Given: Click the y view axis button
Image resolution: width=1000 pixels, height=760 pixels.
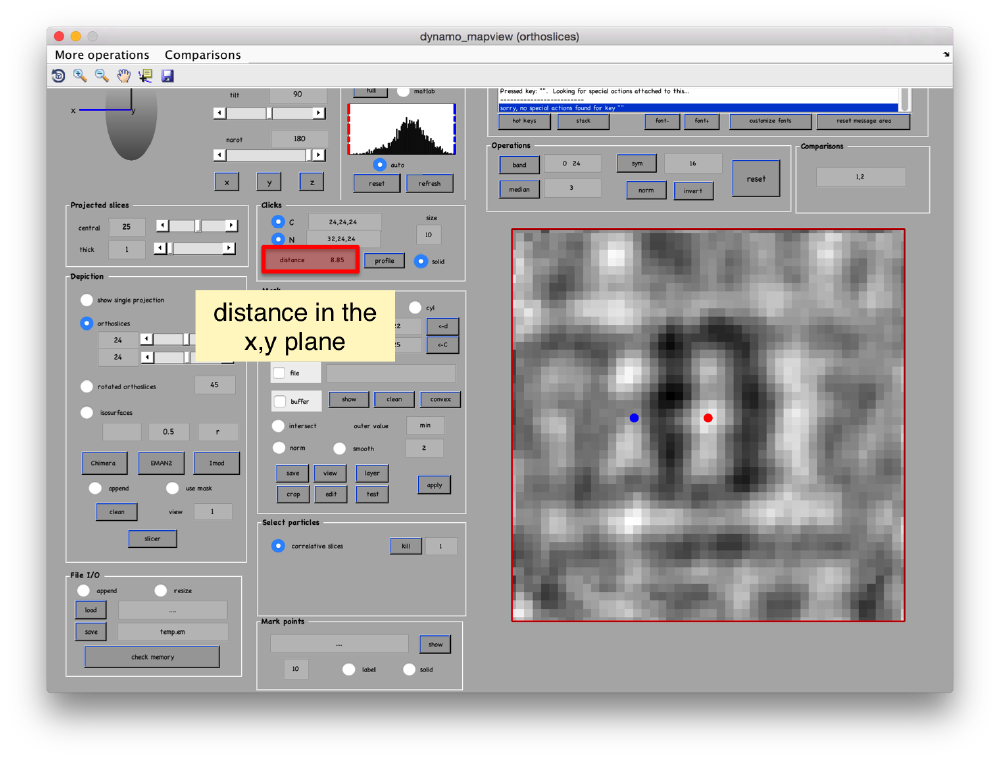Looking at the screenshot, I should tap(269, 182).
